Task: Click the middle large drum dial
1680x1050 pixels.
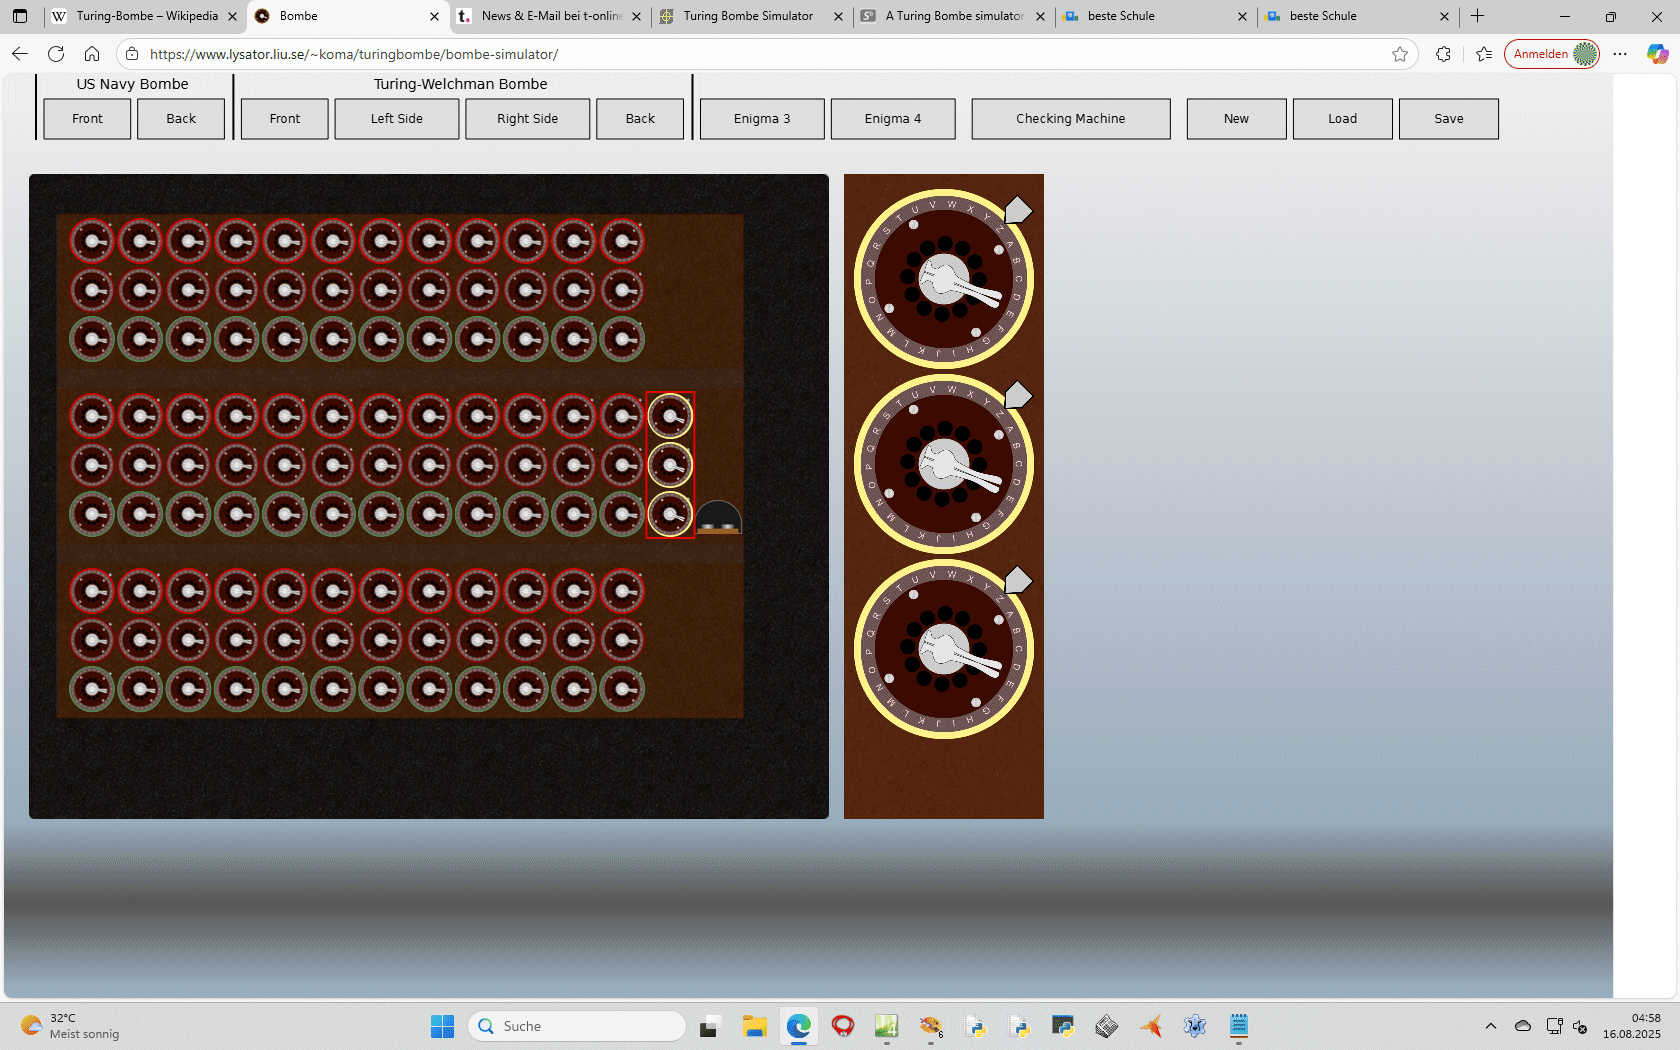Action: (x=943, y=465)
